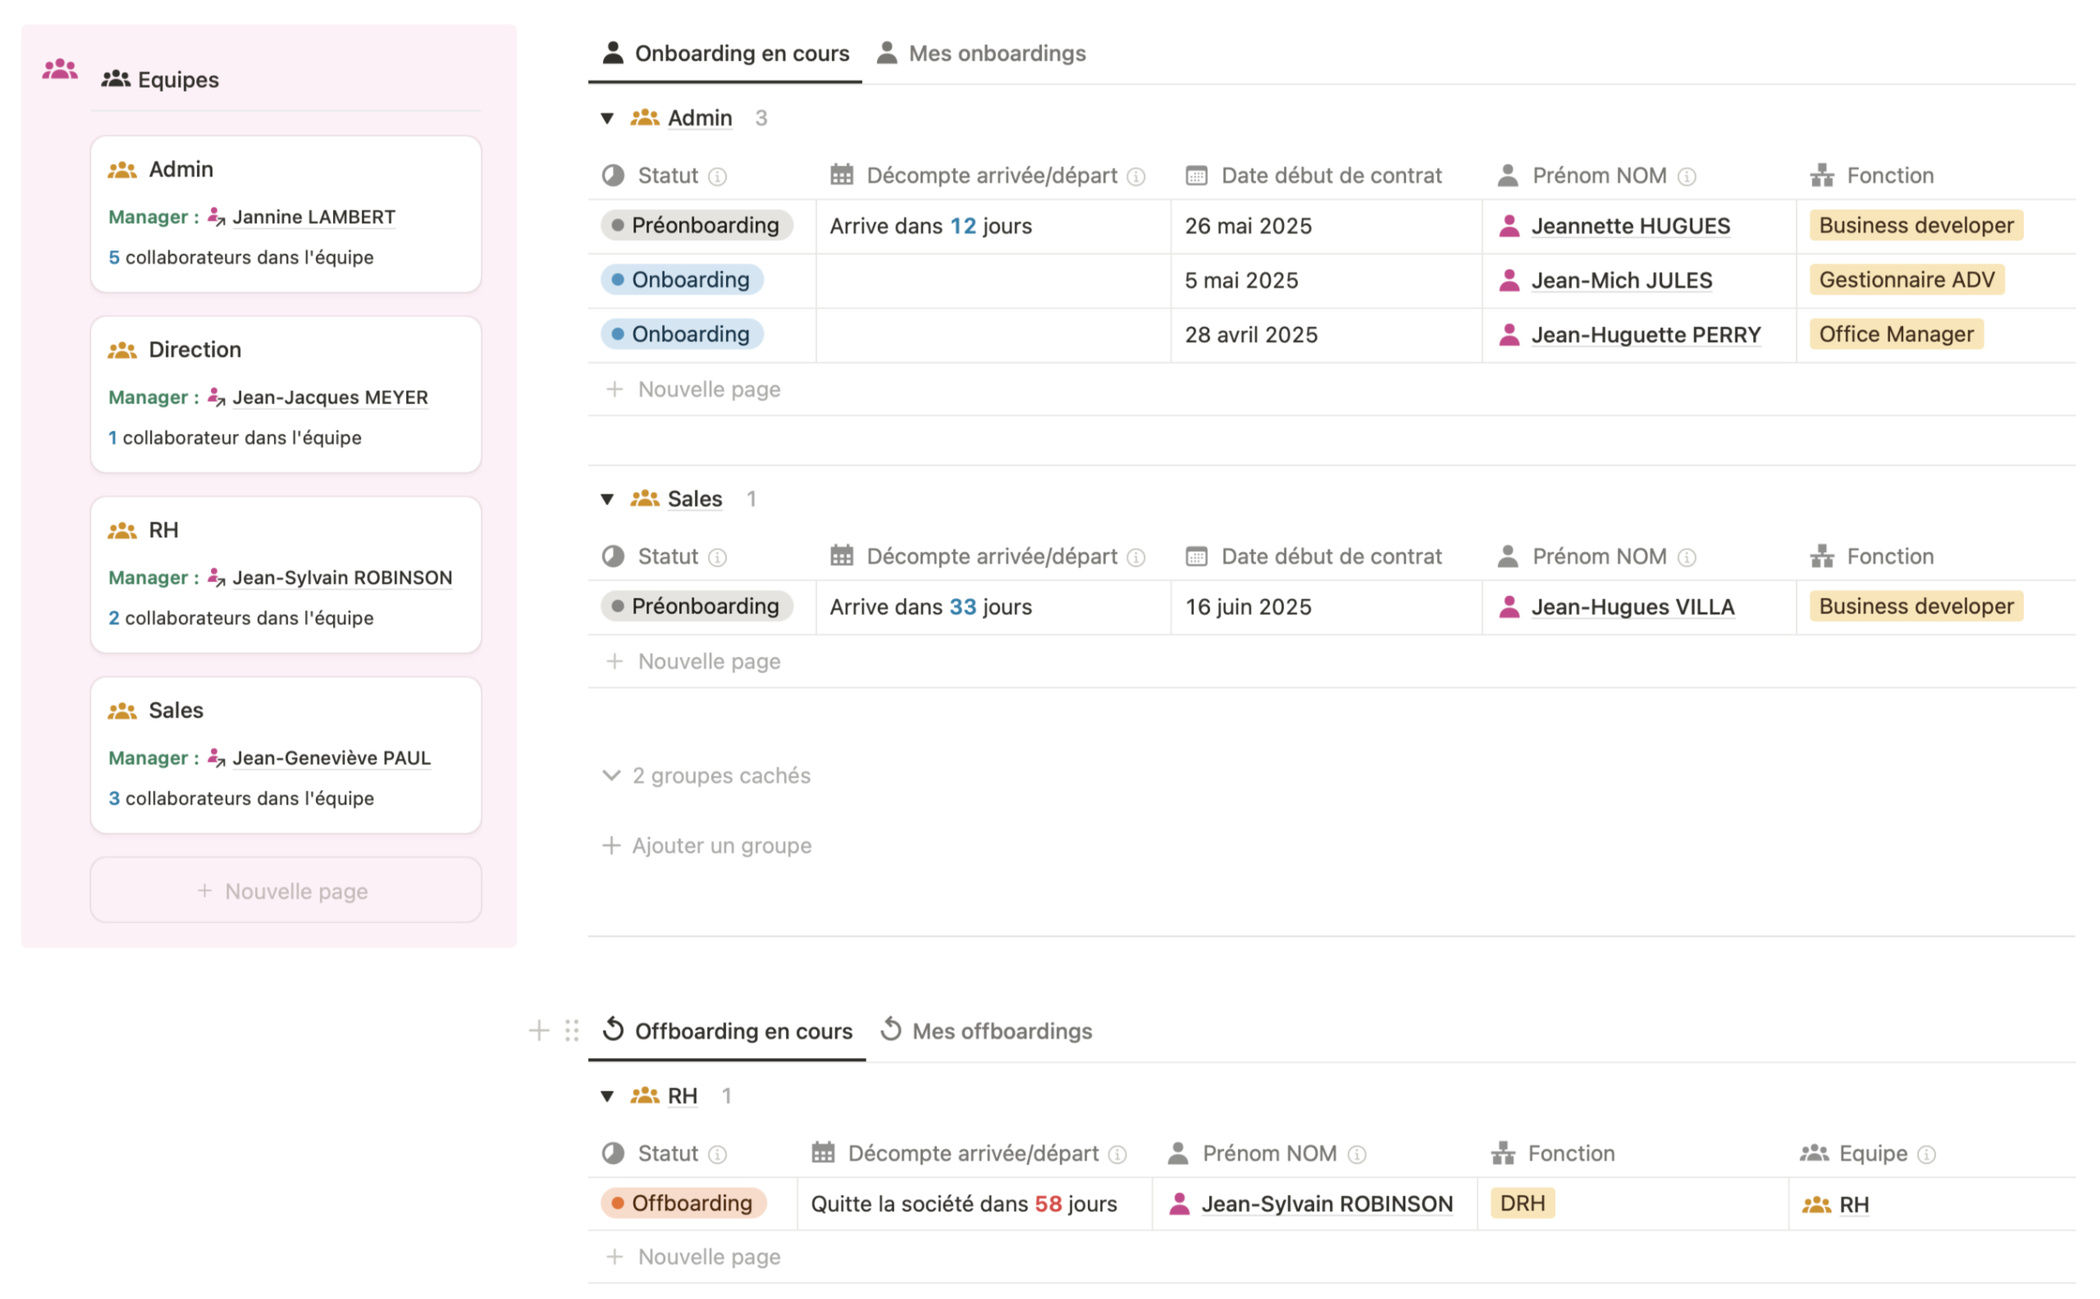This screenshot has width=2100, height=1299.
Task: Add Nouvelle page in Equipes sidebar
Action: [286, 891]
